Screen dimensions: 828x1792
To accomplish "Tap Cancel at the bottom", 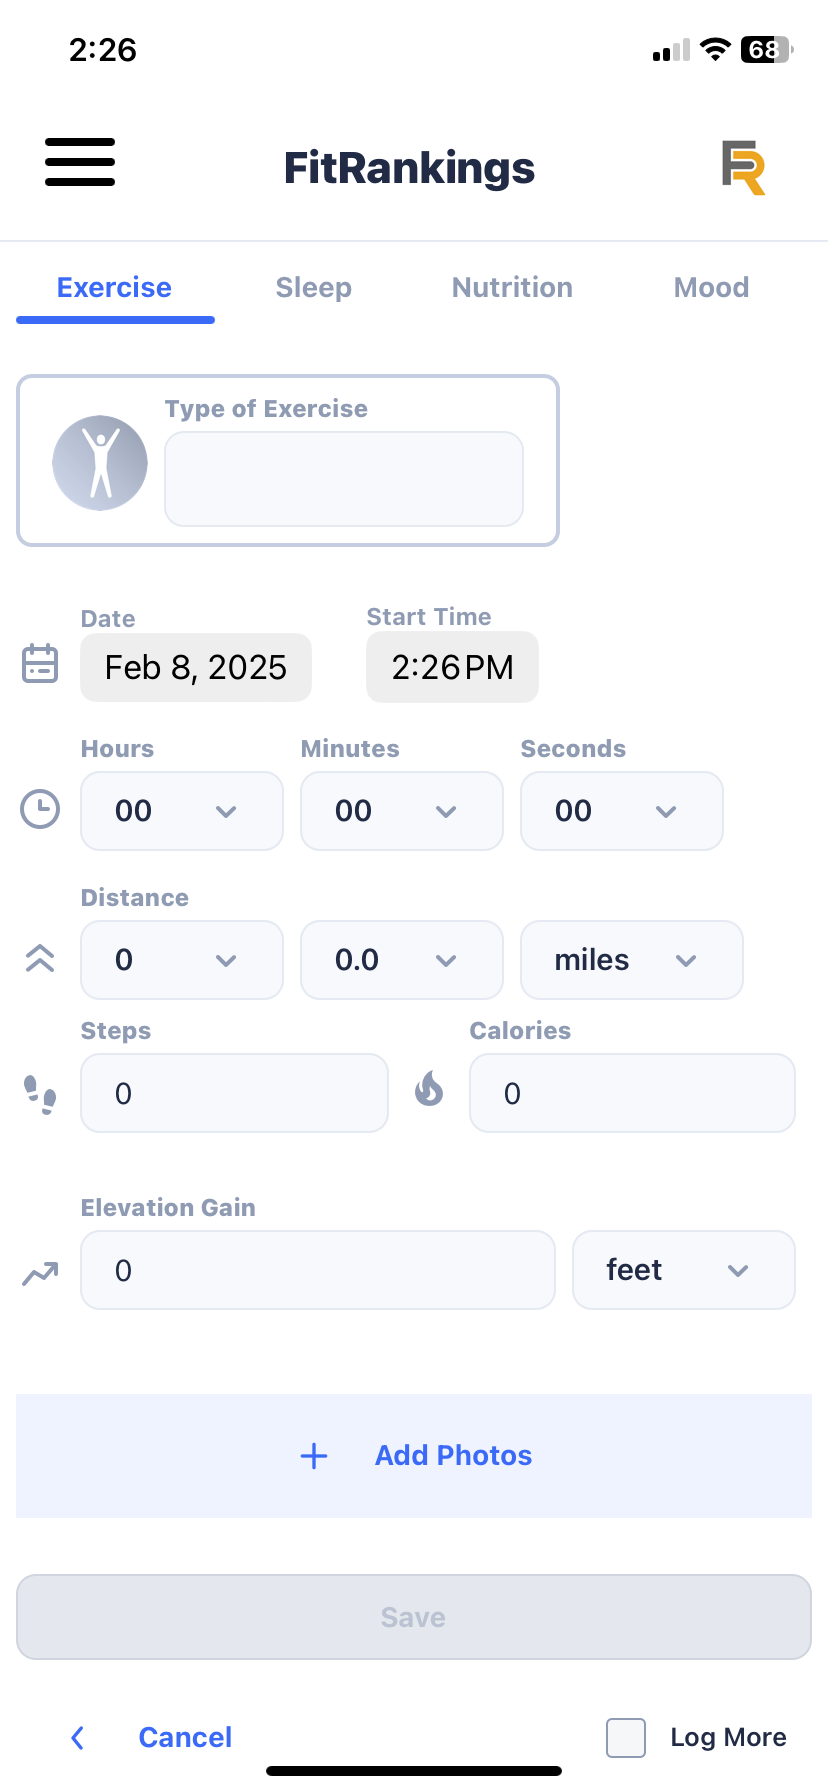I will pyautogui.click(x=185, y=1737).
